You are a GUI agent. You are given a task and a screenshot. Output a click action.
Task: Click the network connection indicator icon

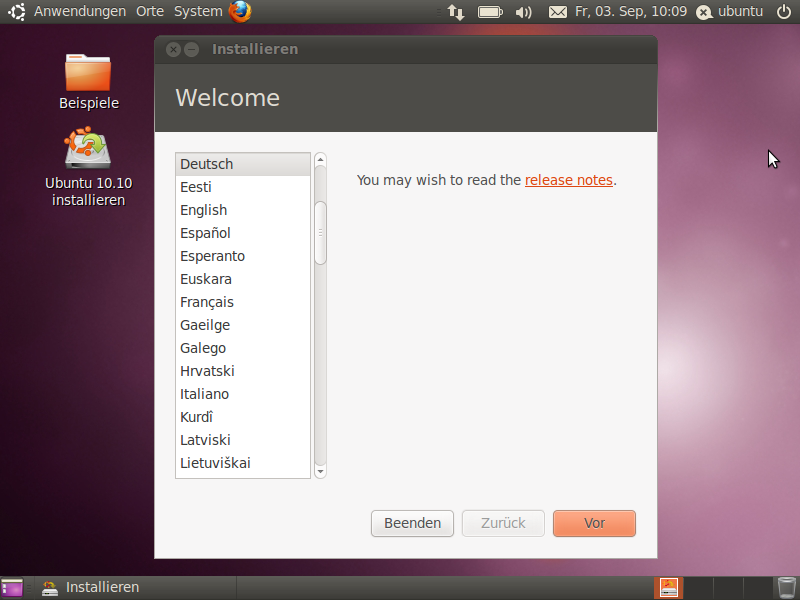point(455,12)
